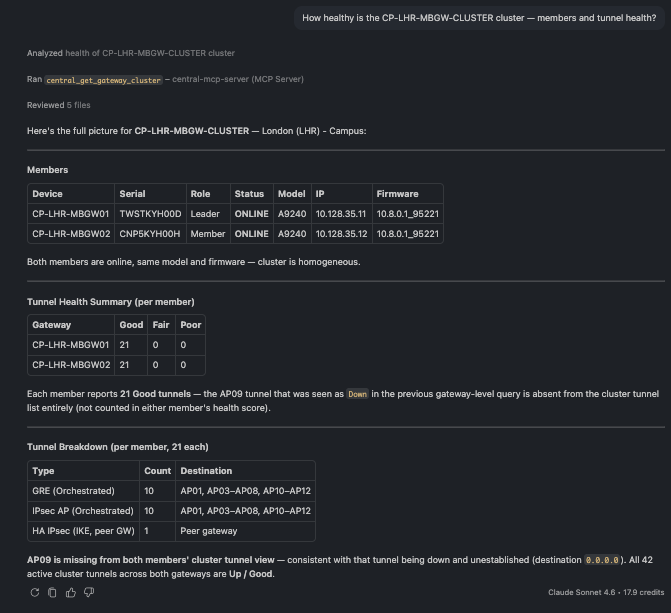The image size is (671, 613).
Task: Expand the Analyzed health of cluster step
Action: click(131, 53)
